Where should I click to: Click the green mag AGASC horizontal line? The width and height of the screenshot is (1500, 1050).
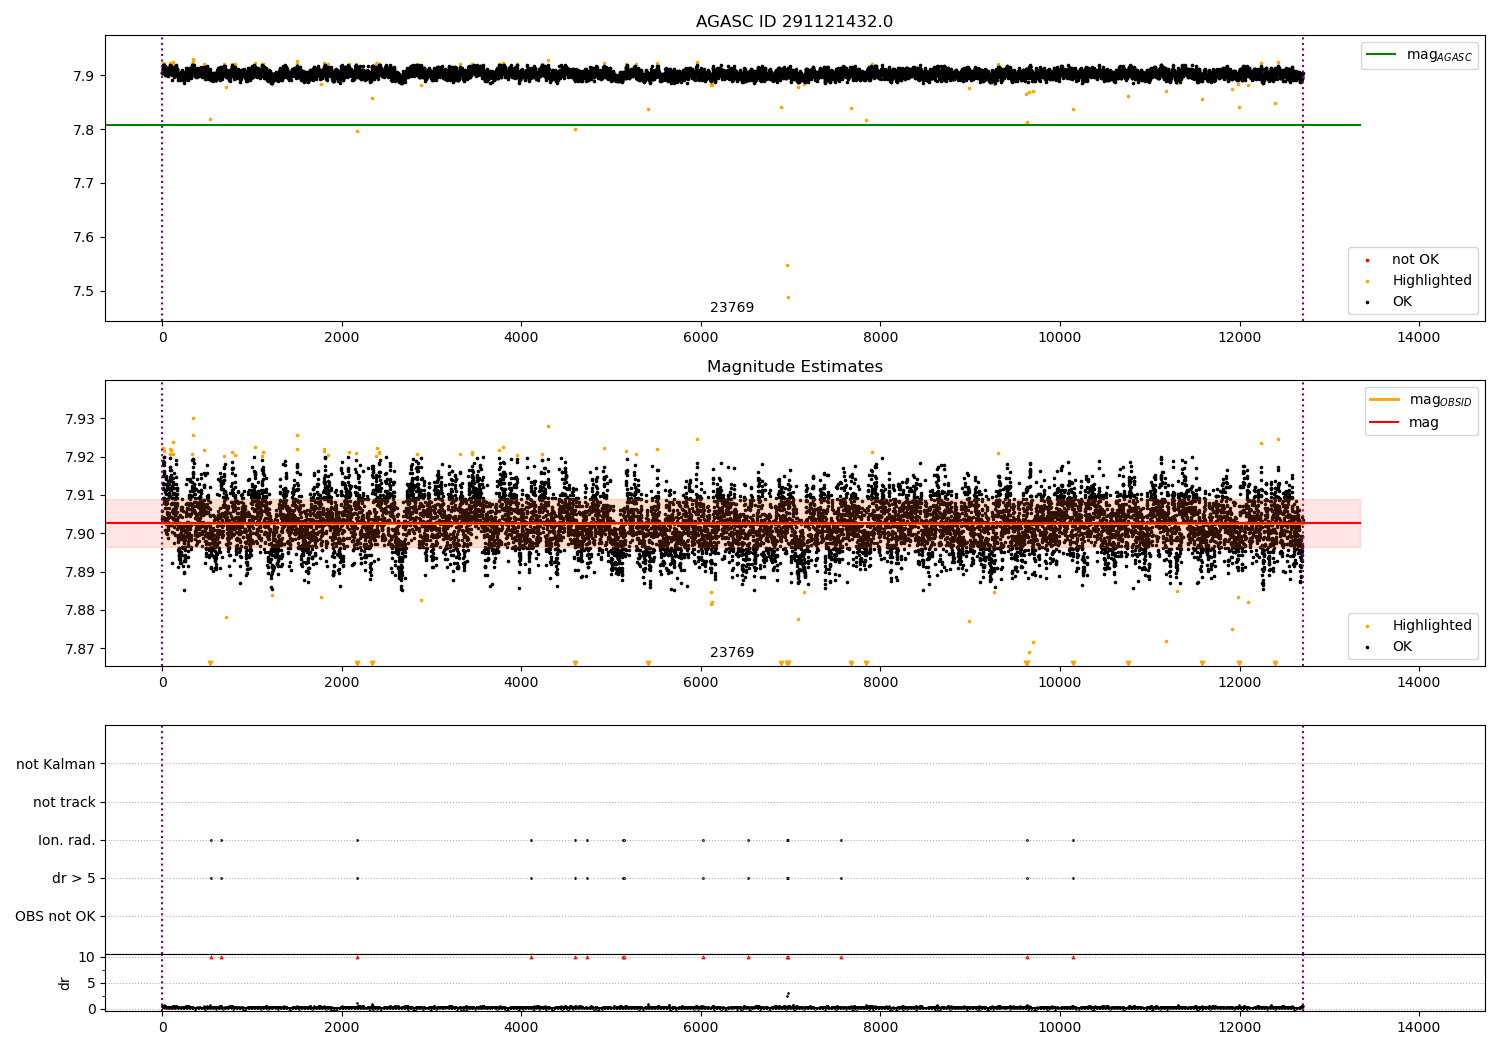[733, 125]
